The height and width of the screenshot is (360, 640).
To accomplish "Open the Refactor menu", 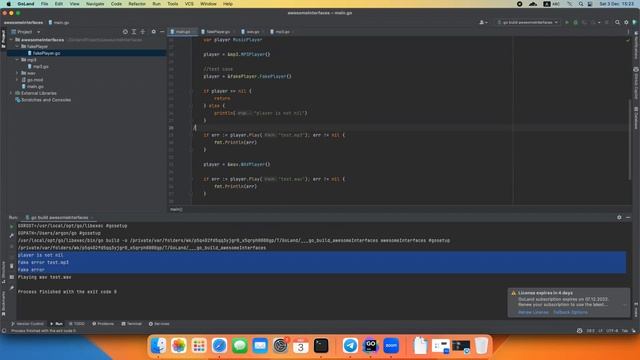I will click(137, 4).
